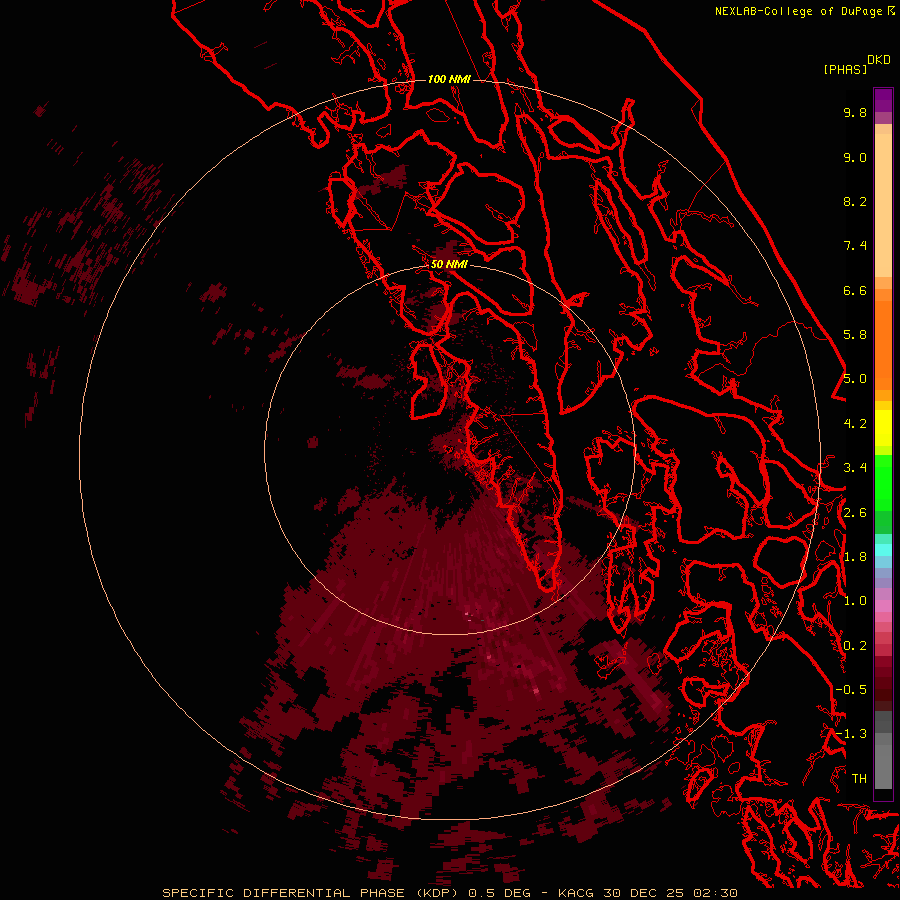Viewport: 900px width, 900px height.
Task: Select the 7.4 scale value
Action: point(855,246)
